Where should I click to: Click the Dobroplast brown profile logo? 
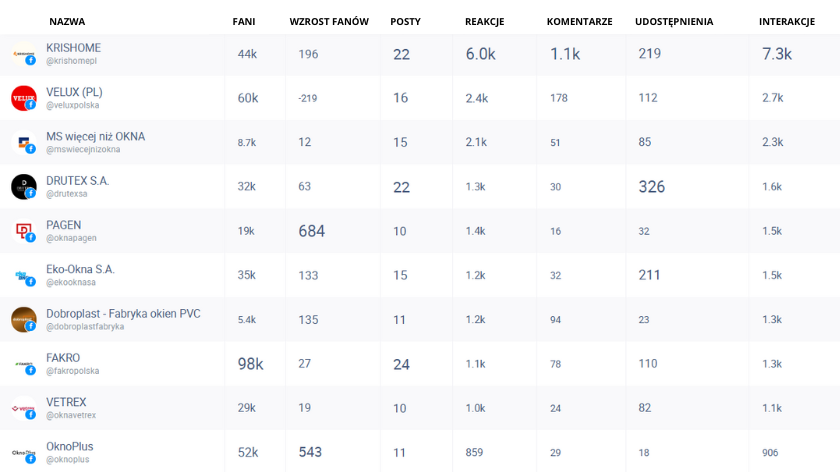[24, 319]
